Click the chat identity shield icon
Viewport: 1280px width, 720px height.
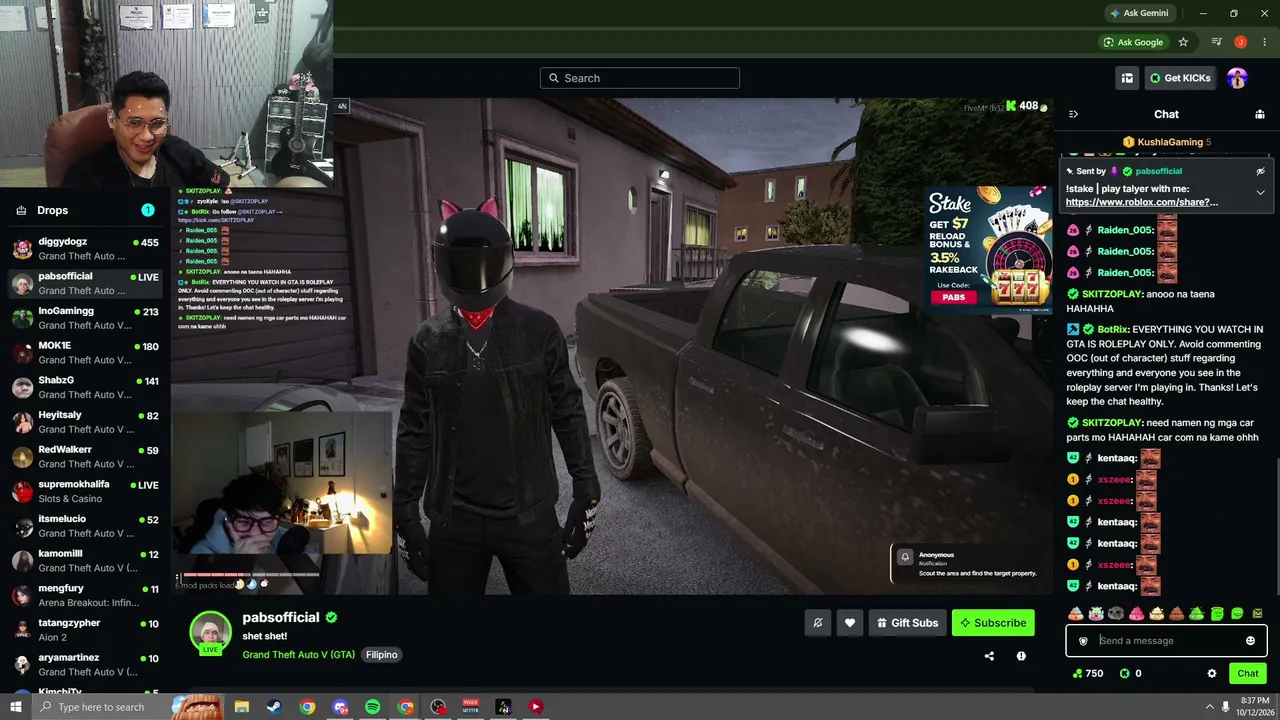(x=1083, y=641)
